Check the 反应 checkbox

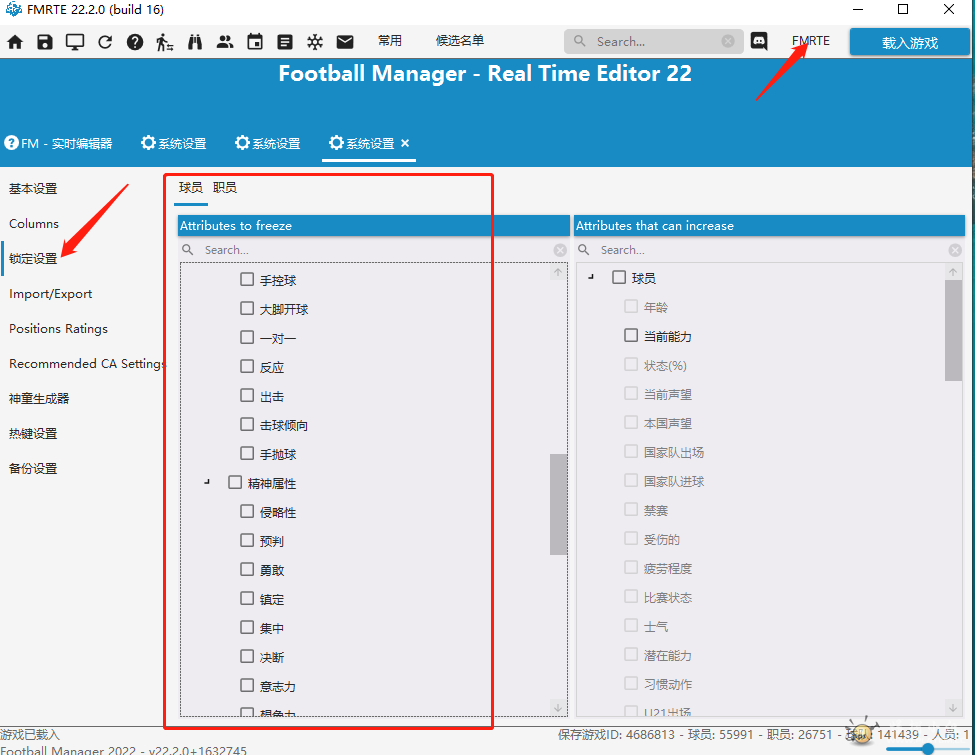click(247, 366)
